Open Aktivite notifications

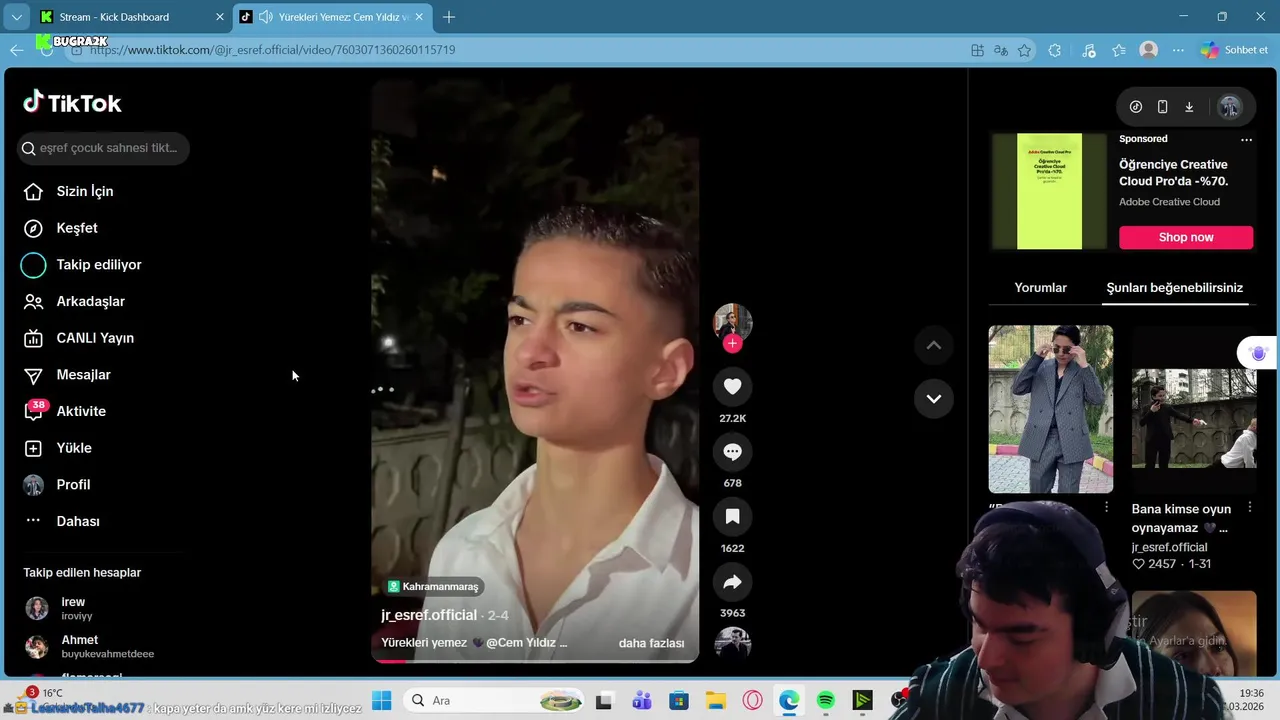64,411
